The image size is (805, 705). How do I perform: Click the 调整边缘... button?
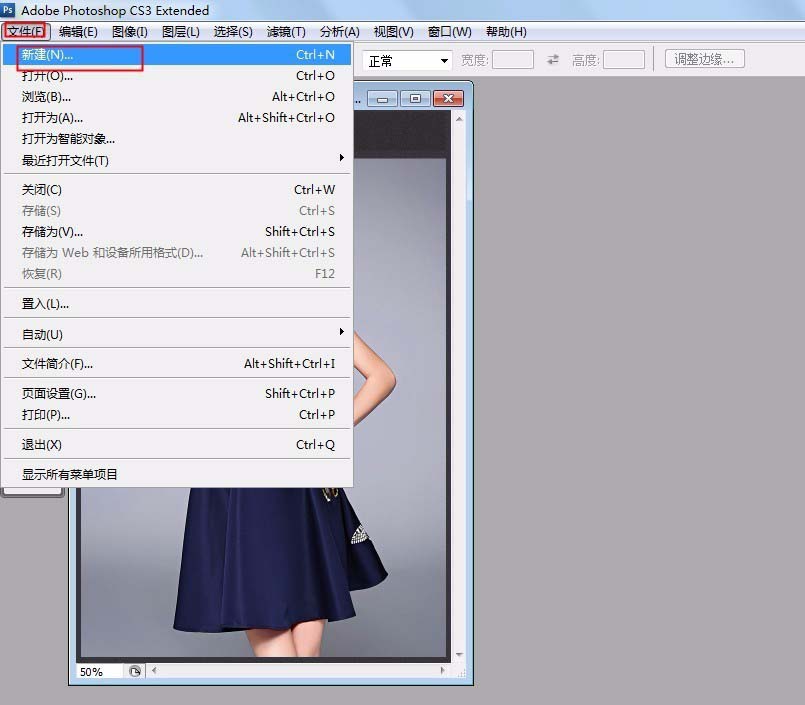point(705,59)
